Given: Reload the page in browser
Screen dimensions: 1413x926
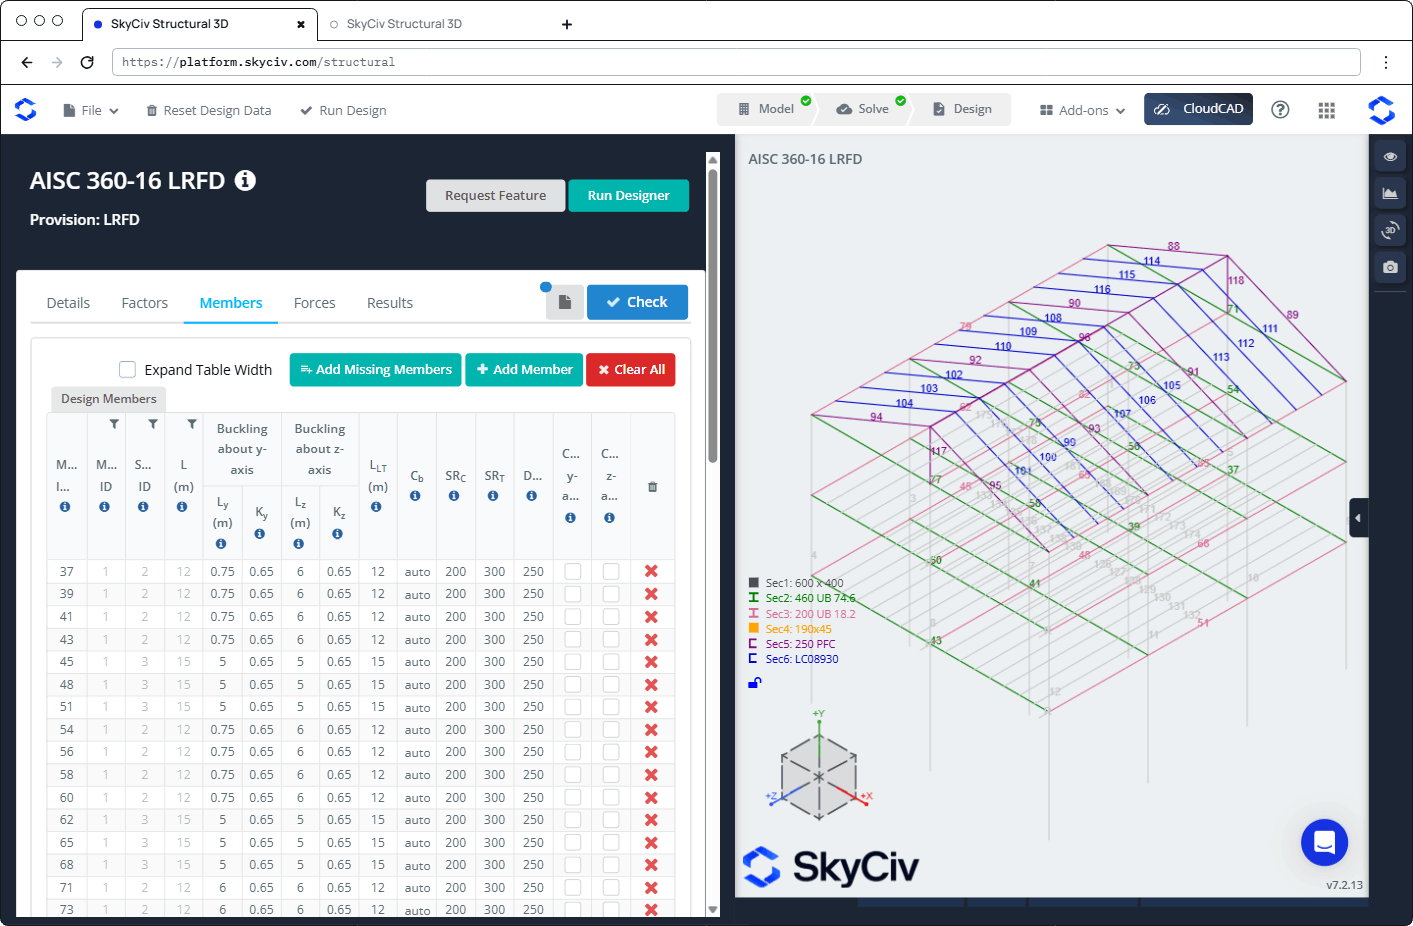Looking at the screenshot, I should 87,62.
